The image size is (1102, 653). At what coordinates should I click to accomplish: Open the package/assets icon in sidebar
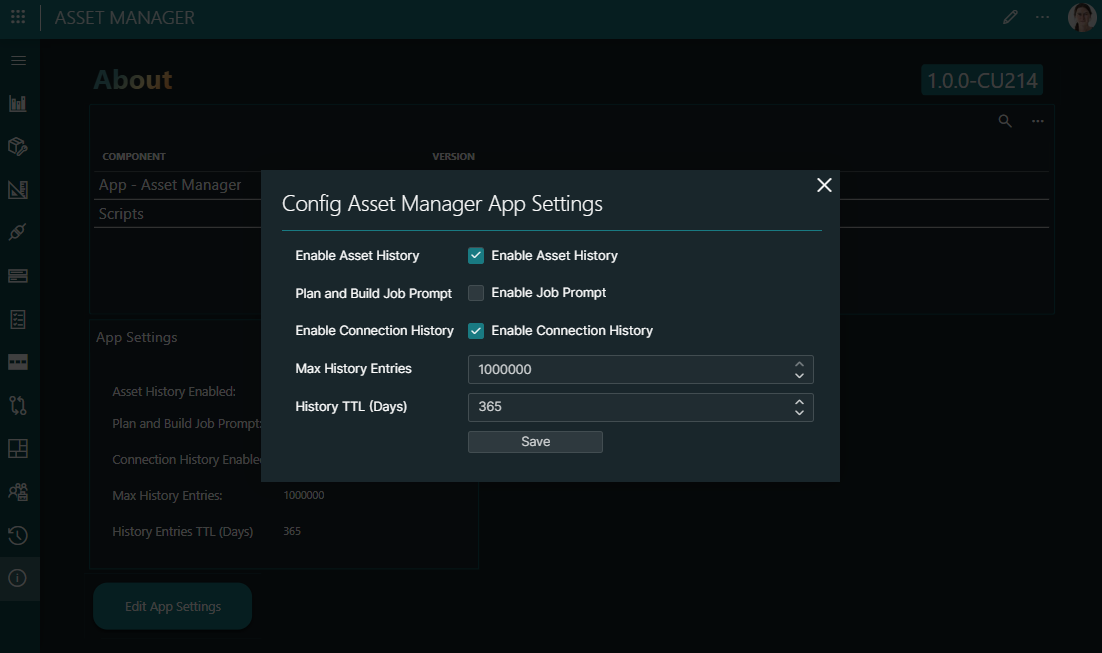(x=18, y=146)
